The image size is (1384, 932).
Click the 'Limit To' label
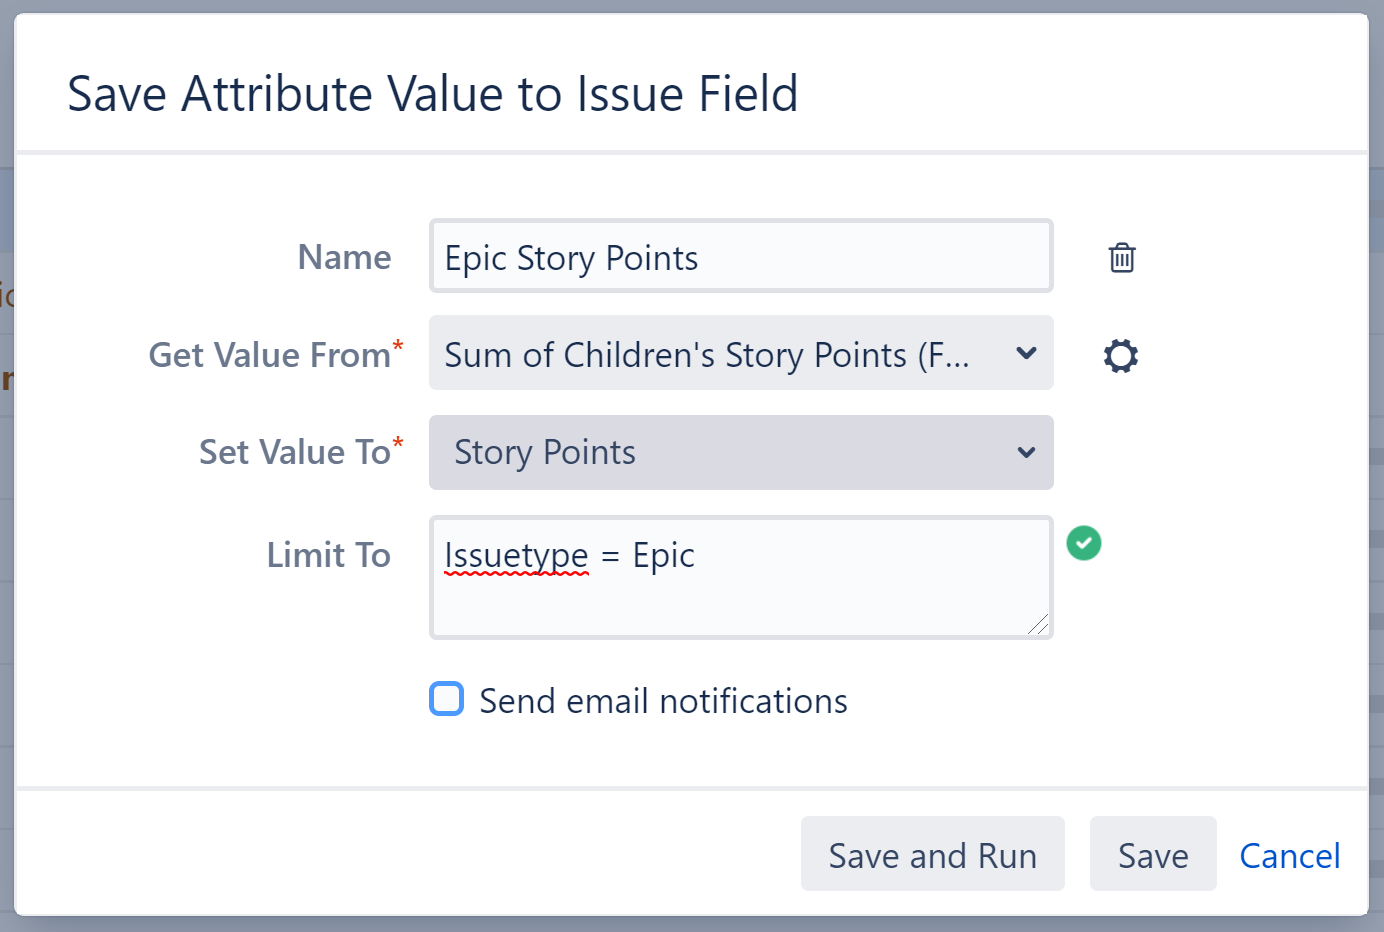[x=328, y=555]
